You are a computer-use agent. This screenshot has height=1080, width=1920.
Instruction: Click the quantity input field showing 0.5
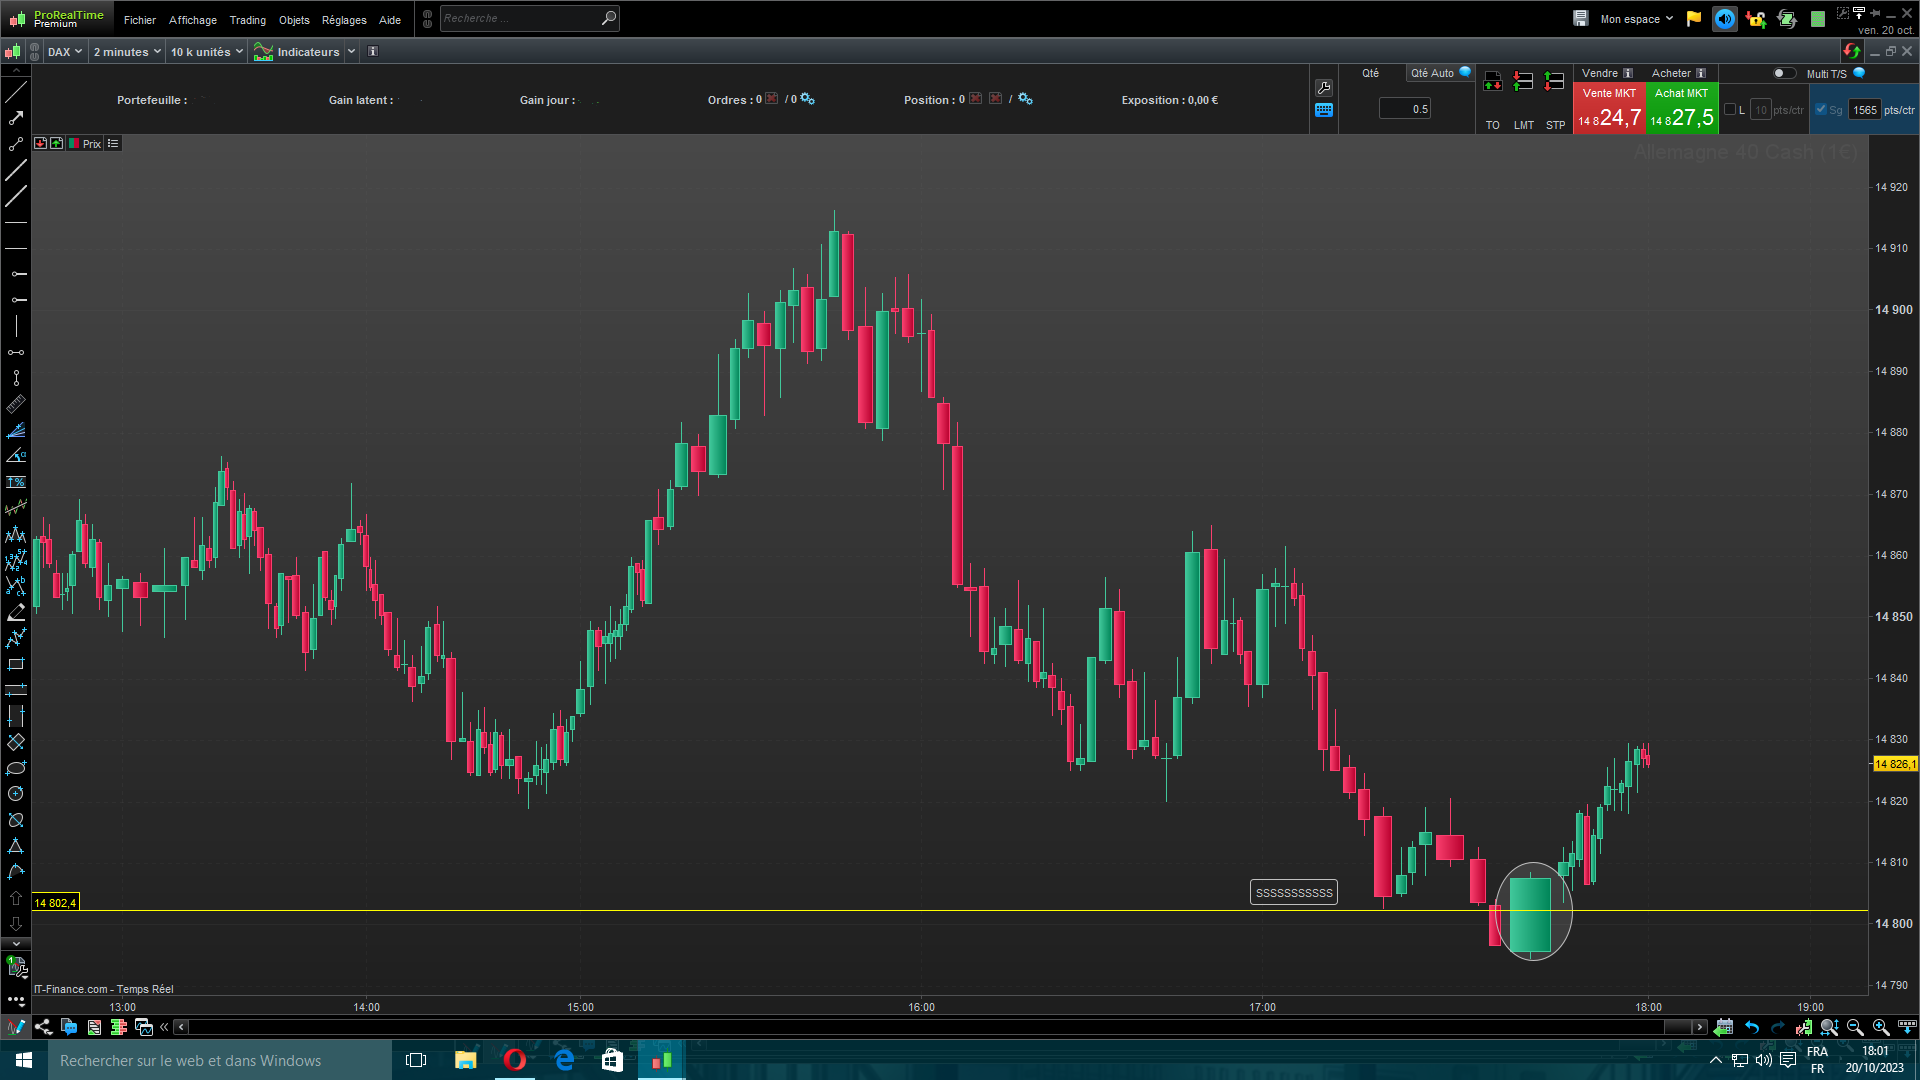(1405, 109)
